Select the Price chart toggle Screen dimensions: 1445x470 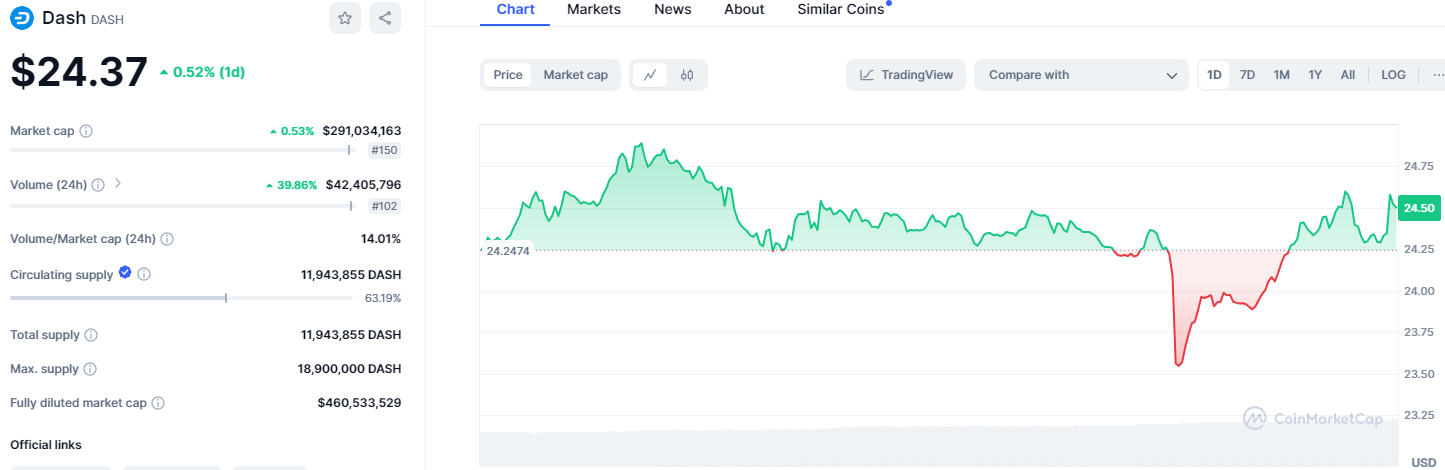(x=508, y=75)
